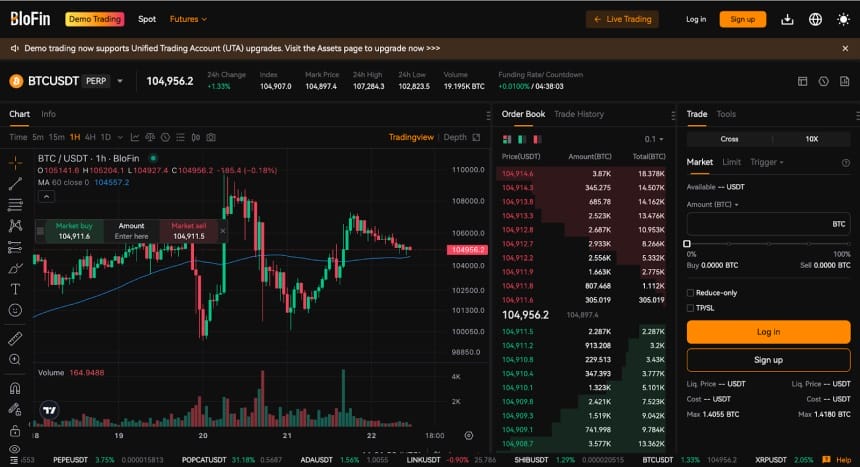Open the language globe selector
Viewport: 860px width, 467px height.
point(816,20)
